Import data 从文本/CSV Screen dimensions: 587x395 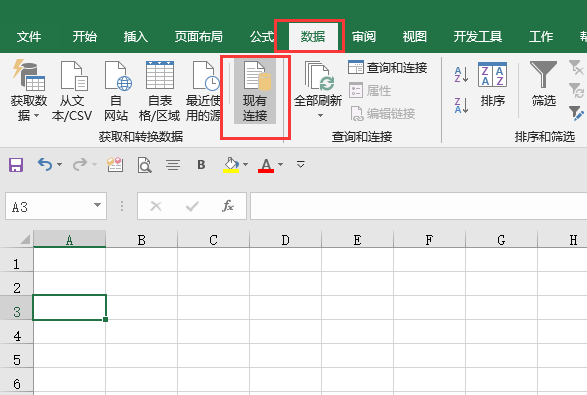(x=72, y=90)
